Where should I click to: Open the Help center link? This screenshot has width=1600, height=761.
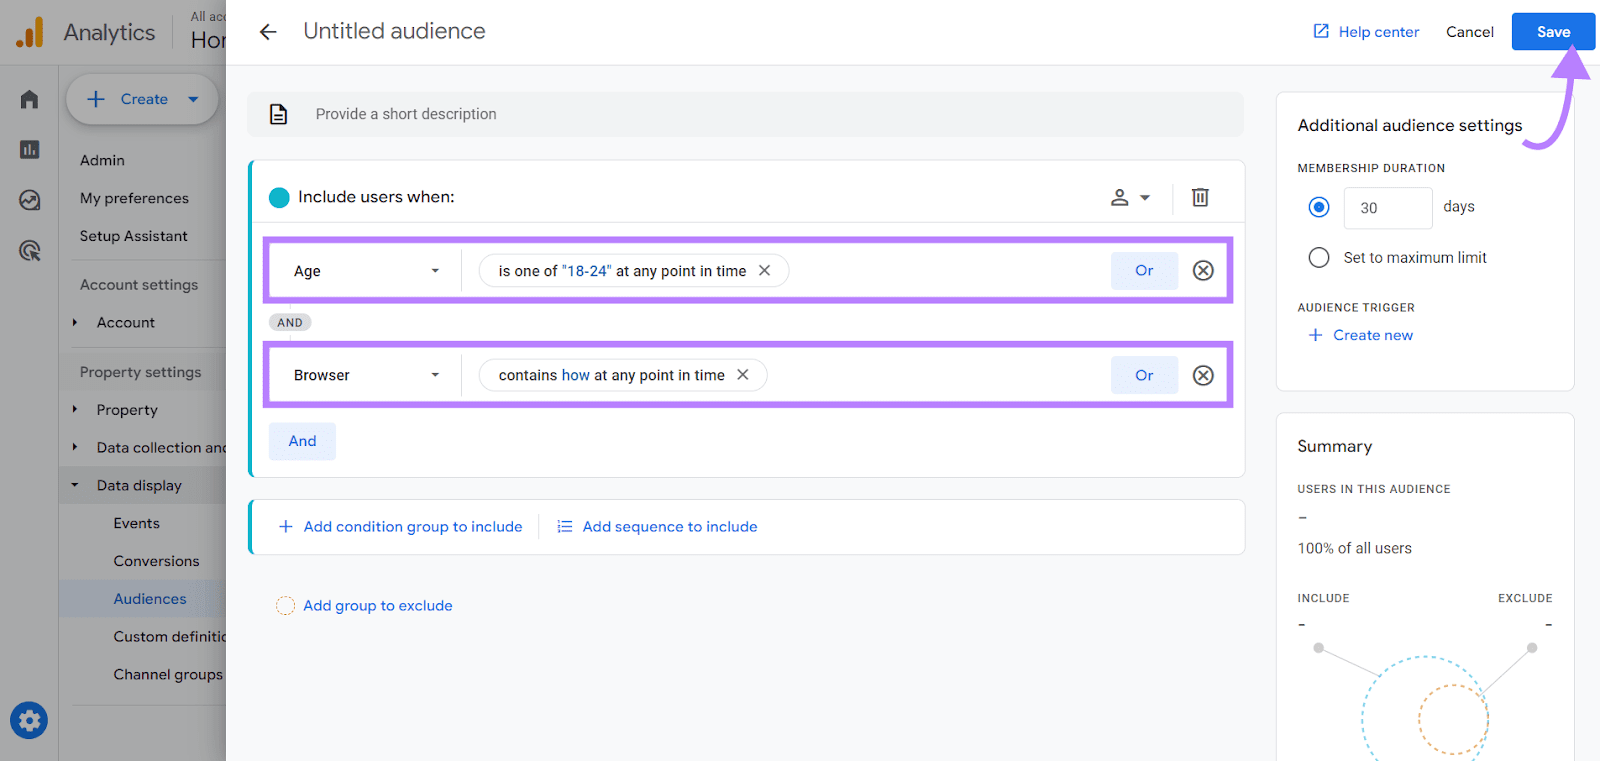1366,32
